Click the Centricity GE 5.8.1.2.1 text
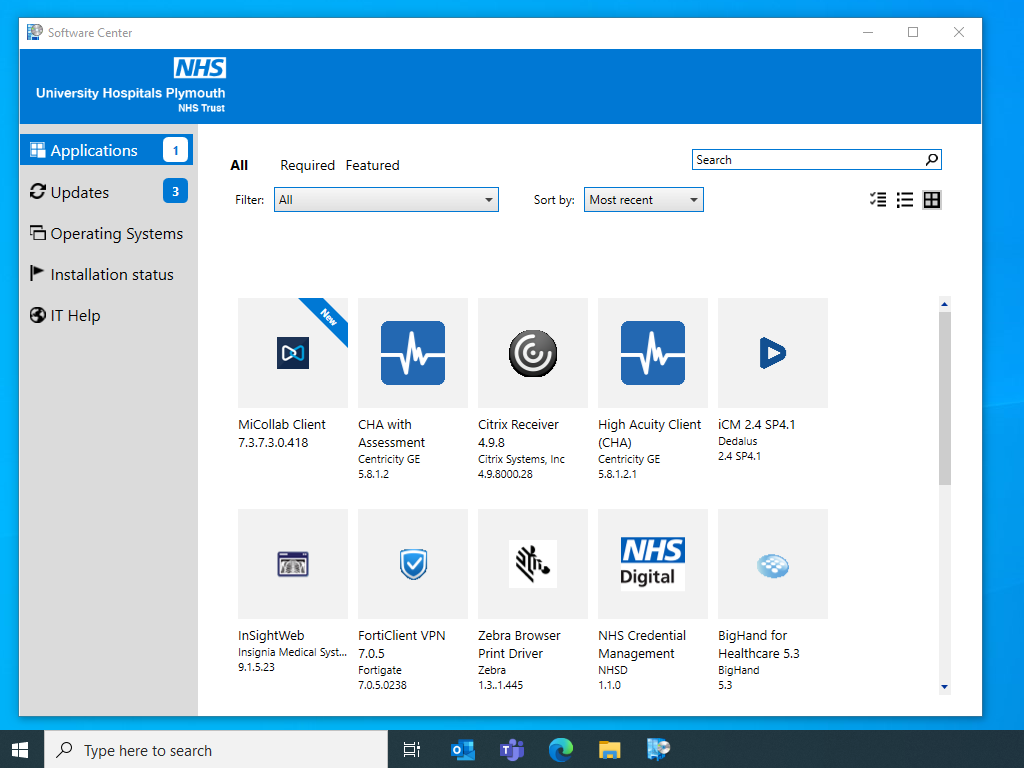Screen dimensions: 1024x768 pos(629,466)
